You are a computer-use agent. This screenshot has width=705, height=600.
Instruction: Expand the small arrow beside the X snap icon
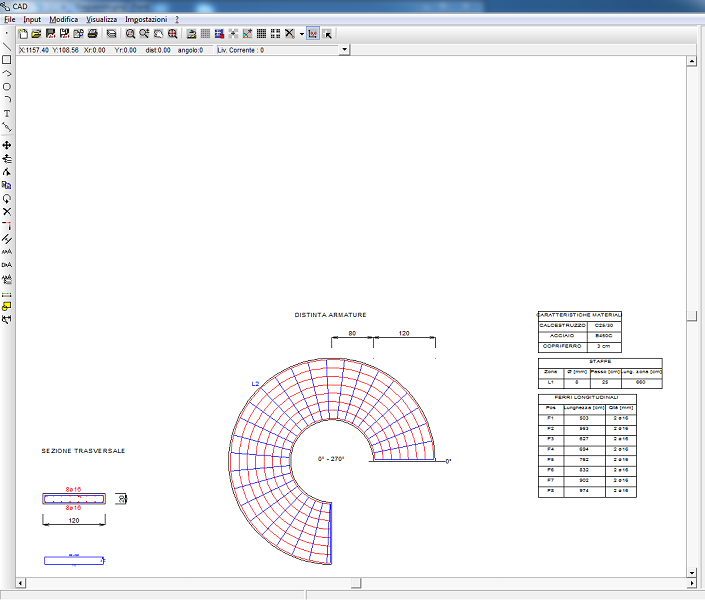[x=302, y=34]
